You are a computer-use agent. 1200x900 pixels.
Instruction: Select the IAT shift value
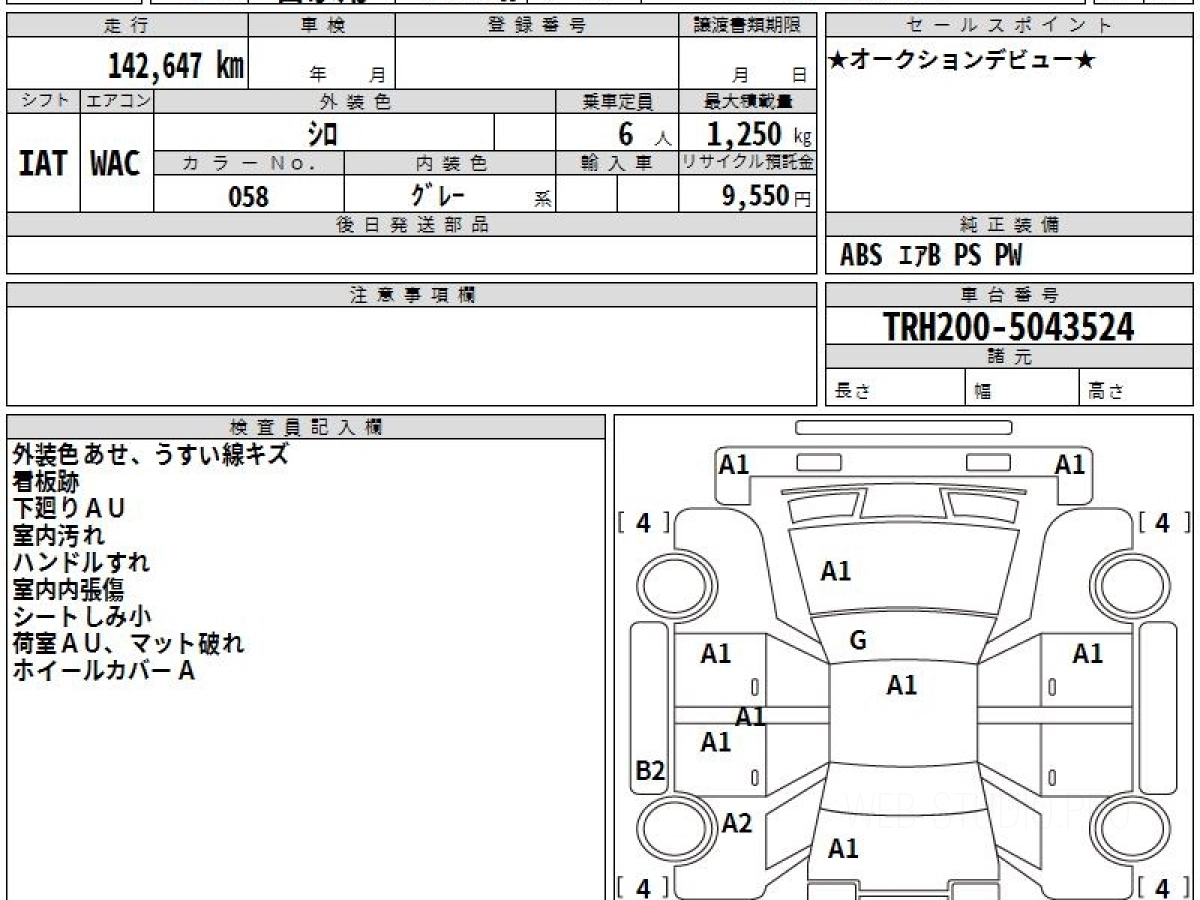pos(43,164)
